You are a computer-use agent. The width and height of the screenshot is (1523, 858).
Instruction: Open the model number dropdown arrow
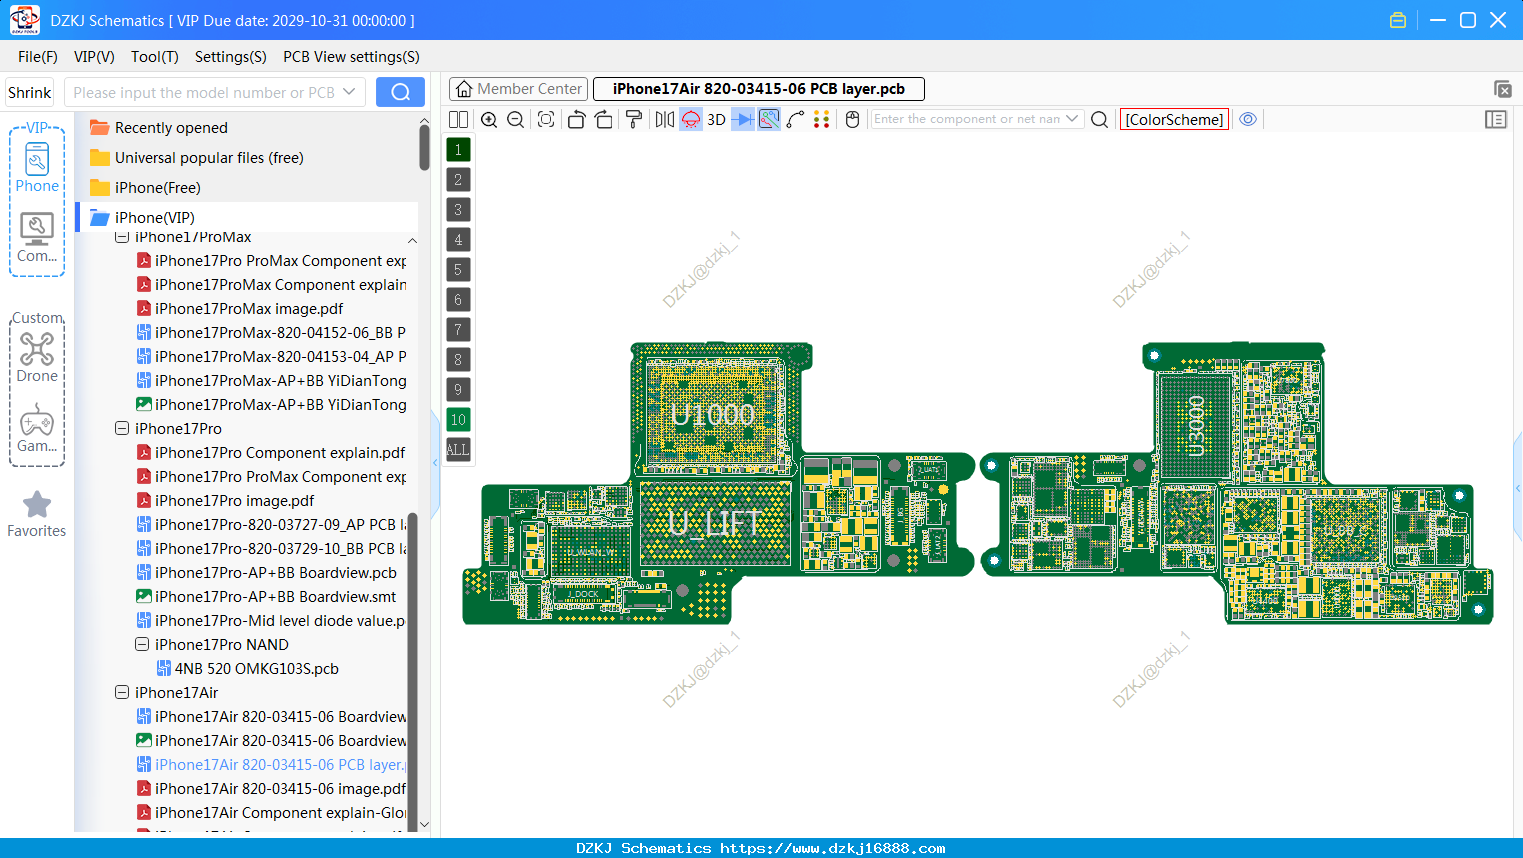tap(349, 92)
